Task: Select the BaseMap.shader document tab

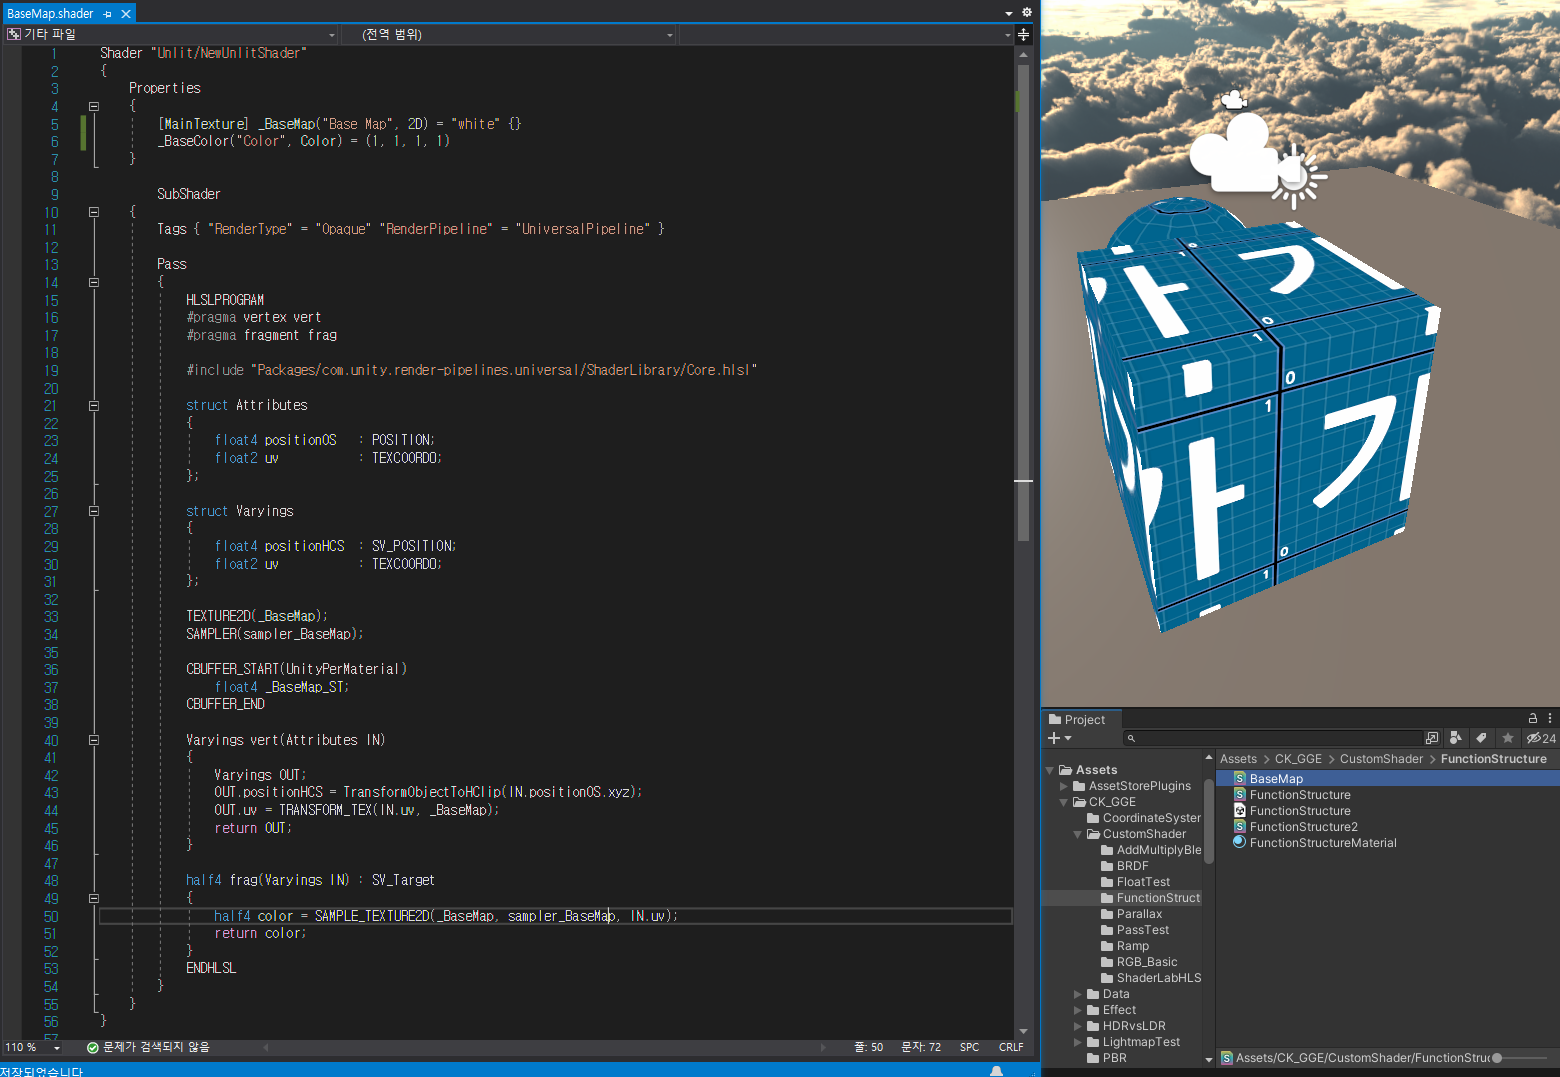Action: click(50, 14)
